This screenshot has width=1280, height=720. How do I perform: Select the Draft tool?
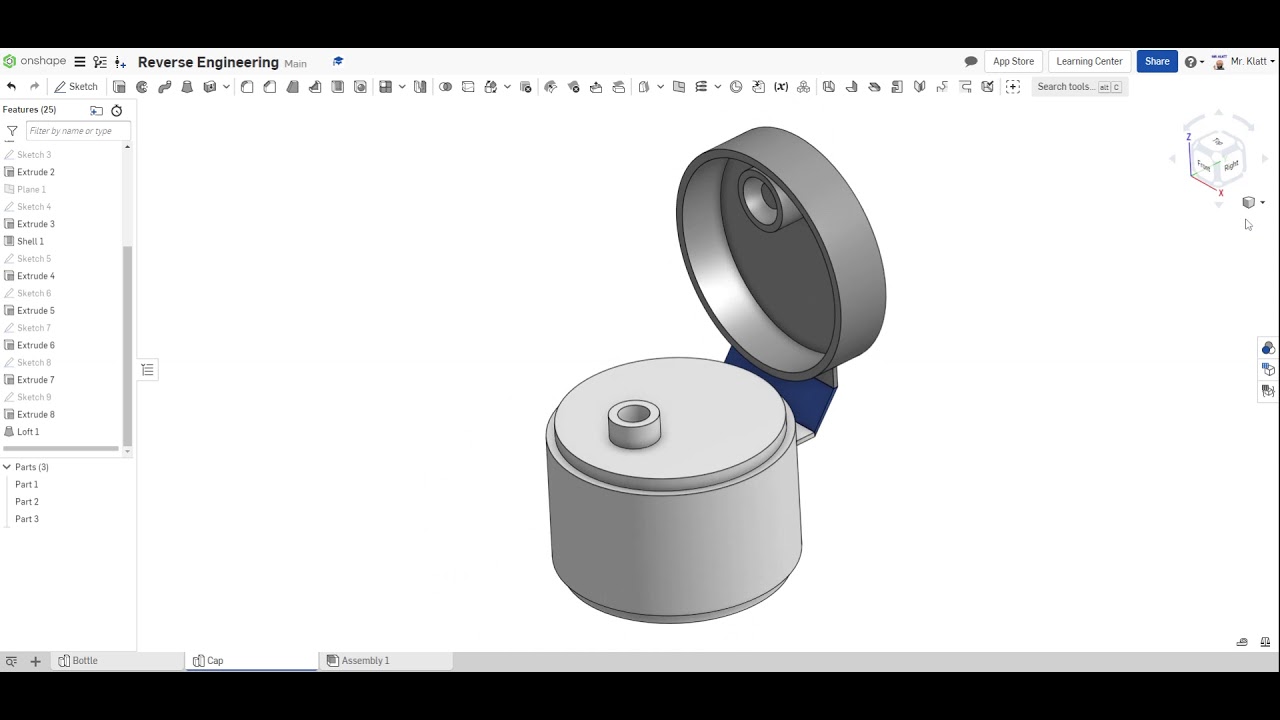[x=293, y=87]
